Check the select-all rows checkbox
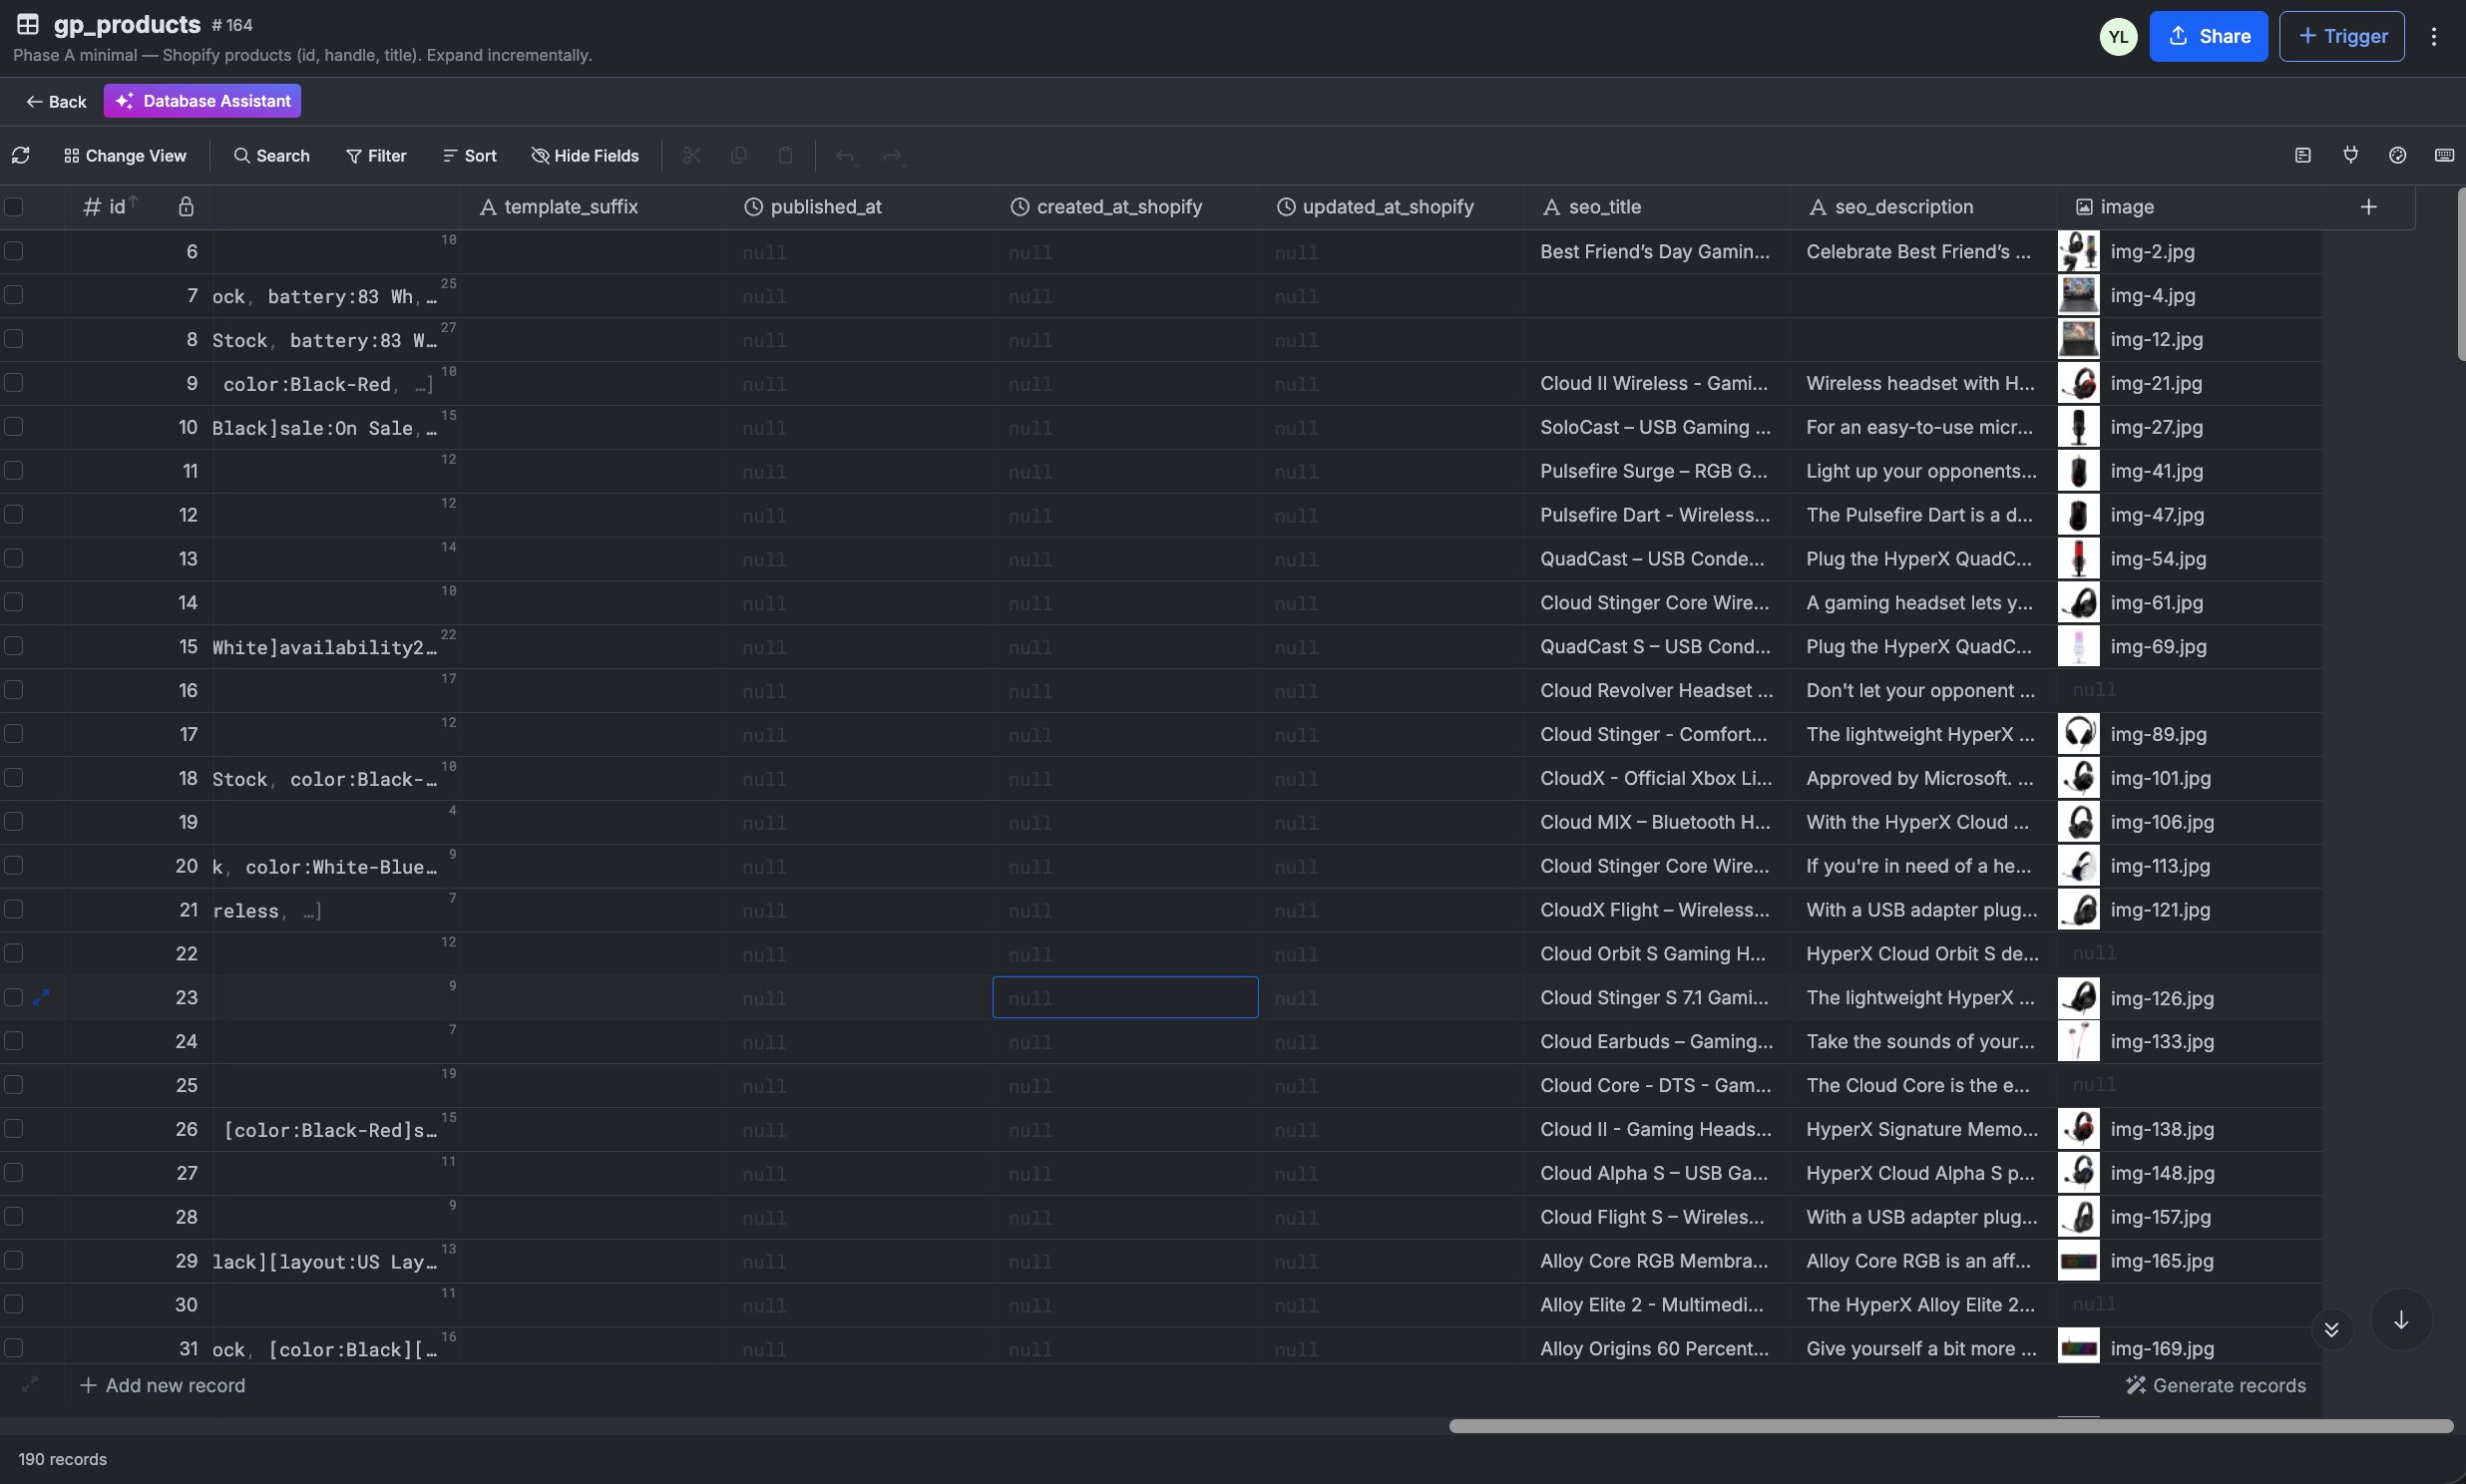 tap(14, 207)
